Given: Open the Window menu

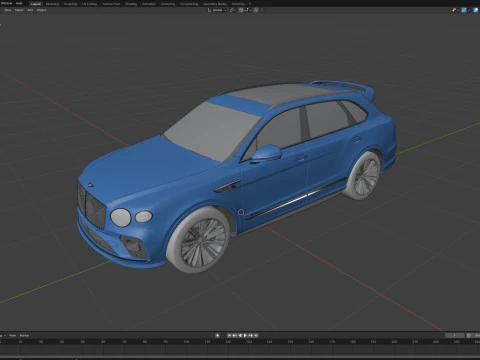Looking at the screenshot, I should 6,3.
